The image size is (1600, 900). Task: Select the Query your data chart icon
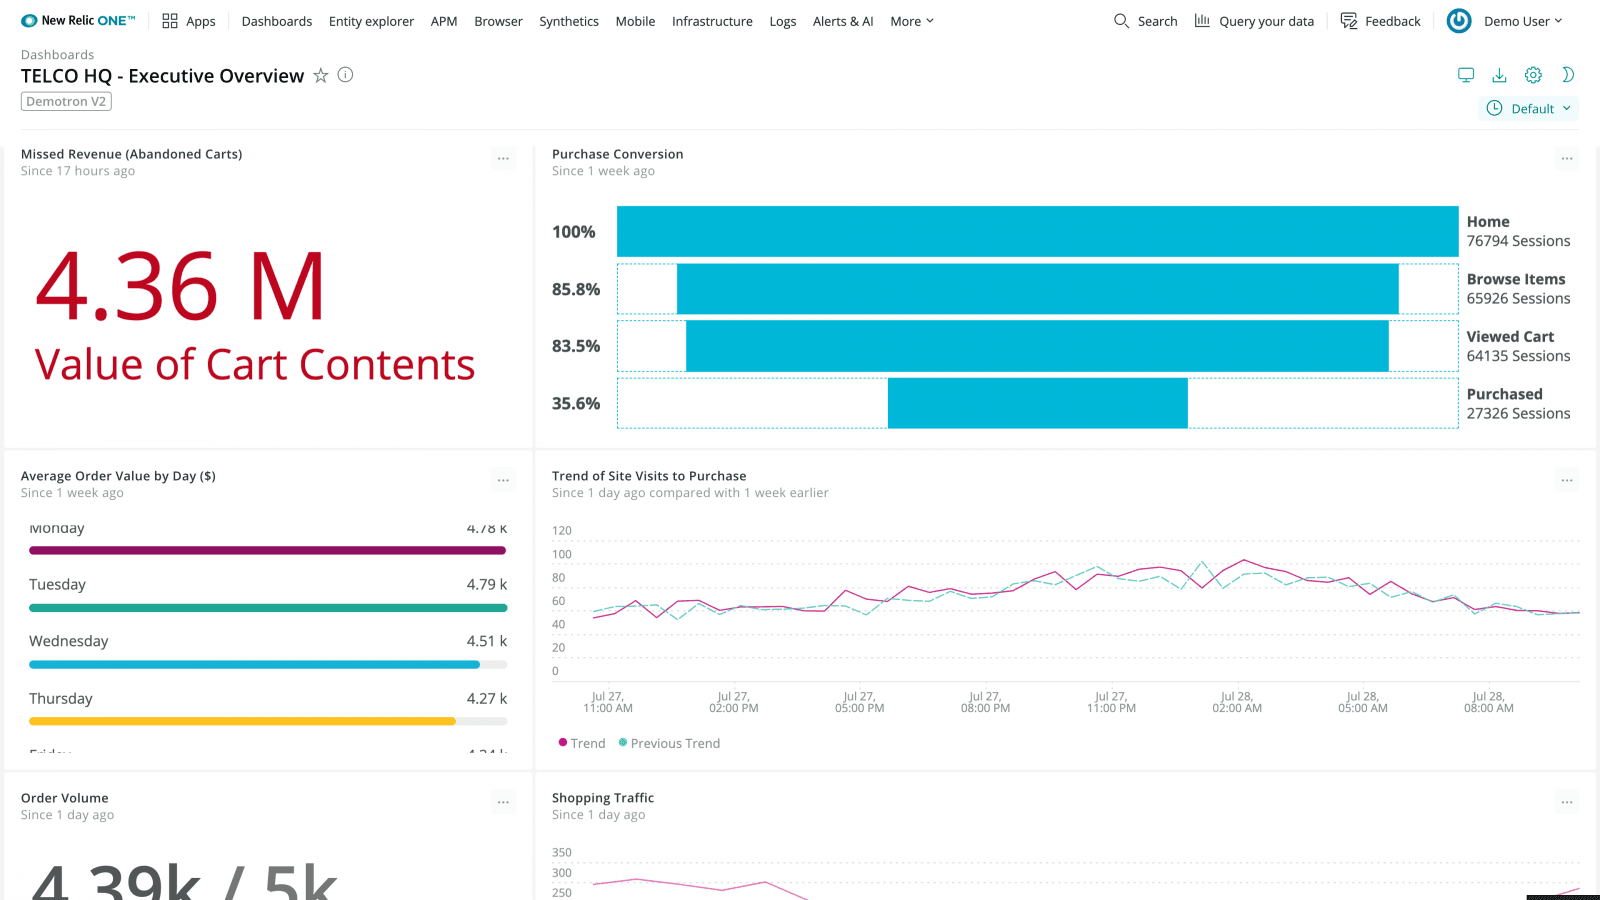coord(1201,20)
